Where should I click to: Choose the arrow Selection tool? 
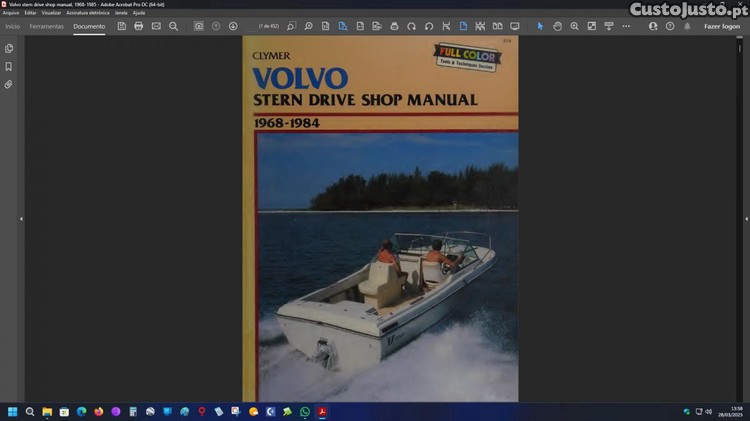tap(541, 26)
